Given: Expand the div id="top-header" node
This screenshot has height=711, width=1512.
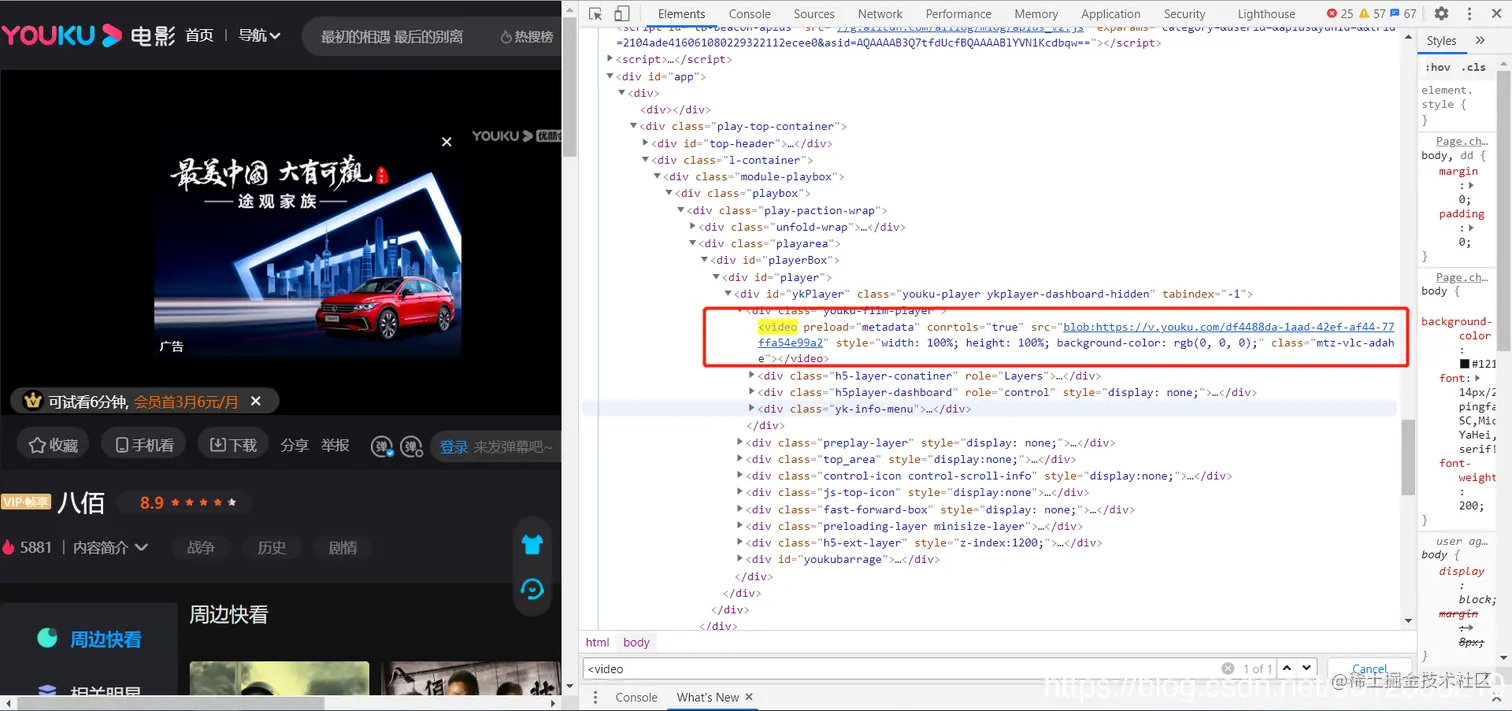Looking at the screenshot, I should pyautogui.click(x=646, y=143).
